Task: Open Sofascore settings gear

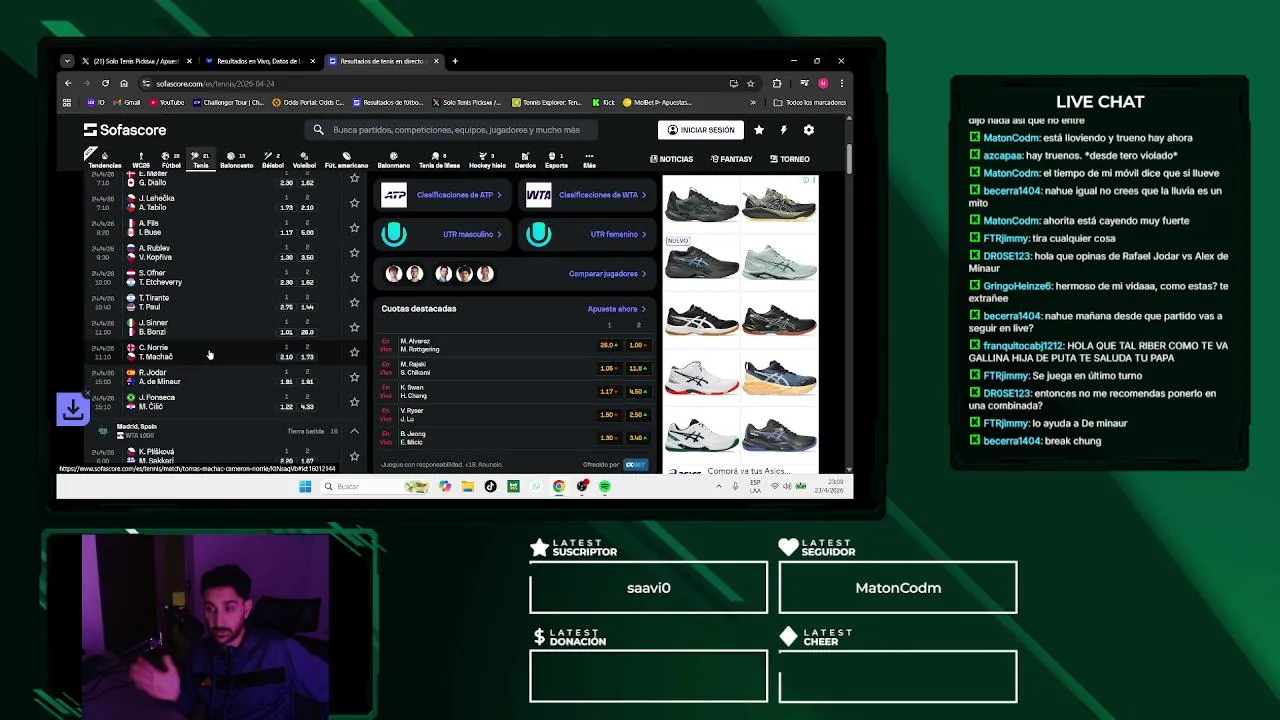Action: pos(809,130)
